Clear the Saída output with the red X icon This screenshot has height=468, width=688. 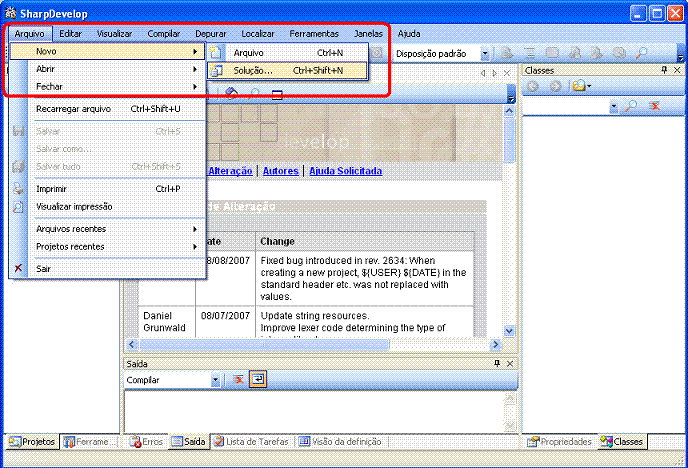click(x=238, y=379)
